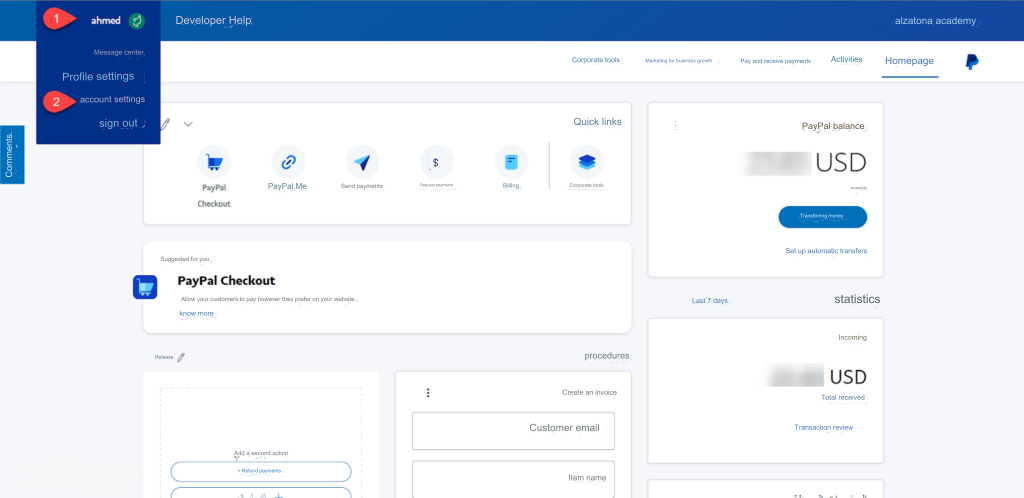
Task: Click the statistics heading
Action: (857, 299)
